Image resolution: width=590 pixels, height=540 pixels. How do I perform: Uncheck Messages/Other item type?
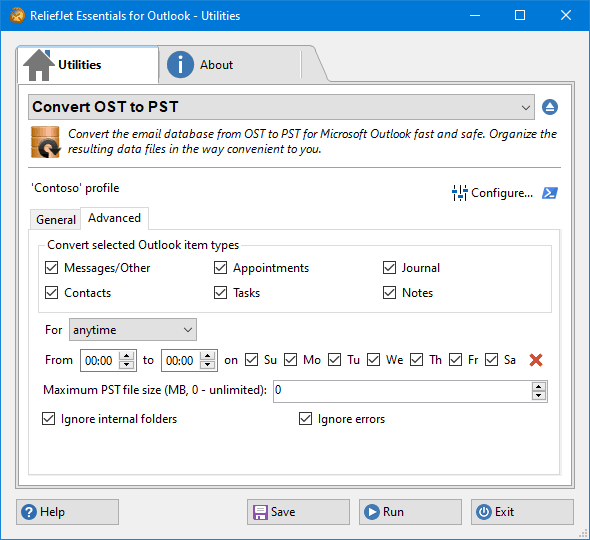pyautogui.click(x=52, y=268)
